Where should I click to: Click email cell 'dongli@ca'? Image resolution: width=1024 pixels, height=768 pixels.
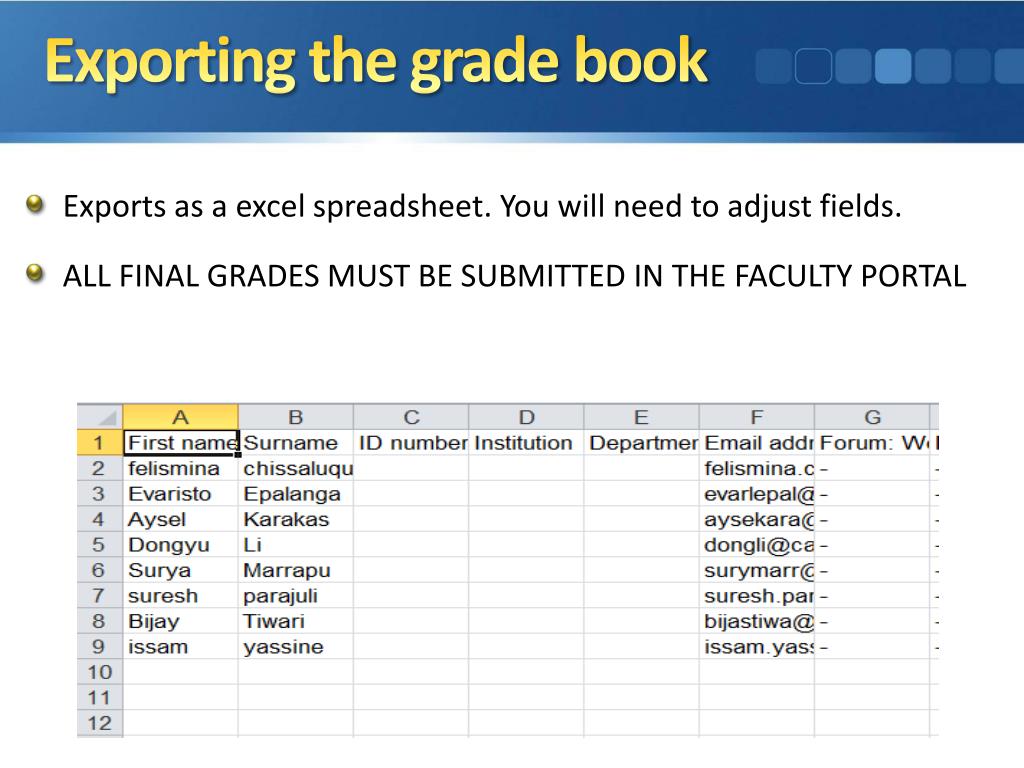tap(757, 545)
